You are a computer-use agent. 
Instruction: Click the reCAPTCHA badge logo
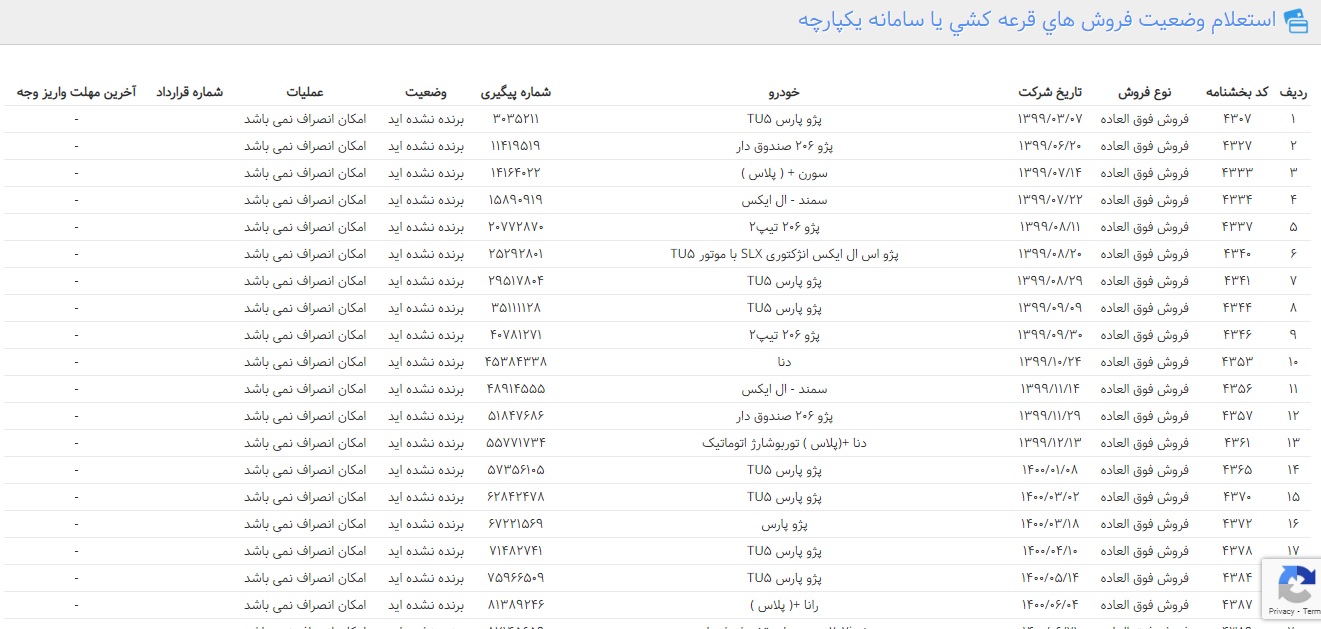[x=1296, y=584]
